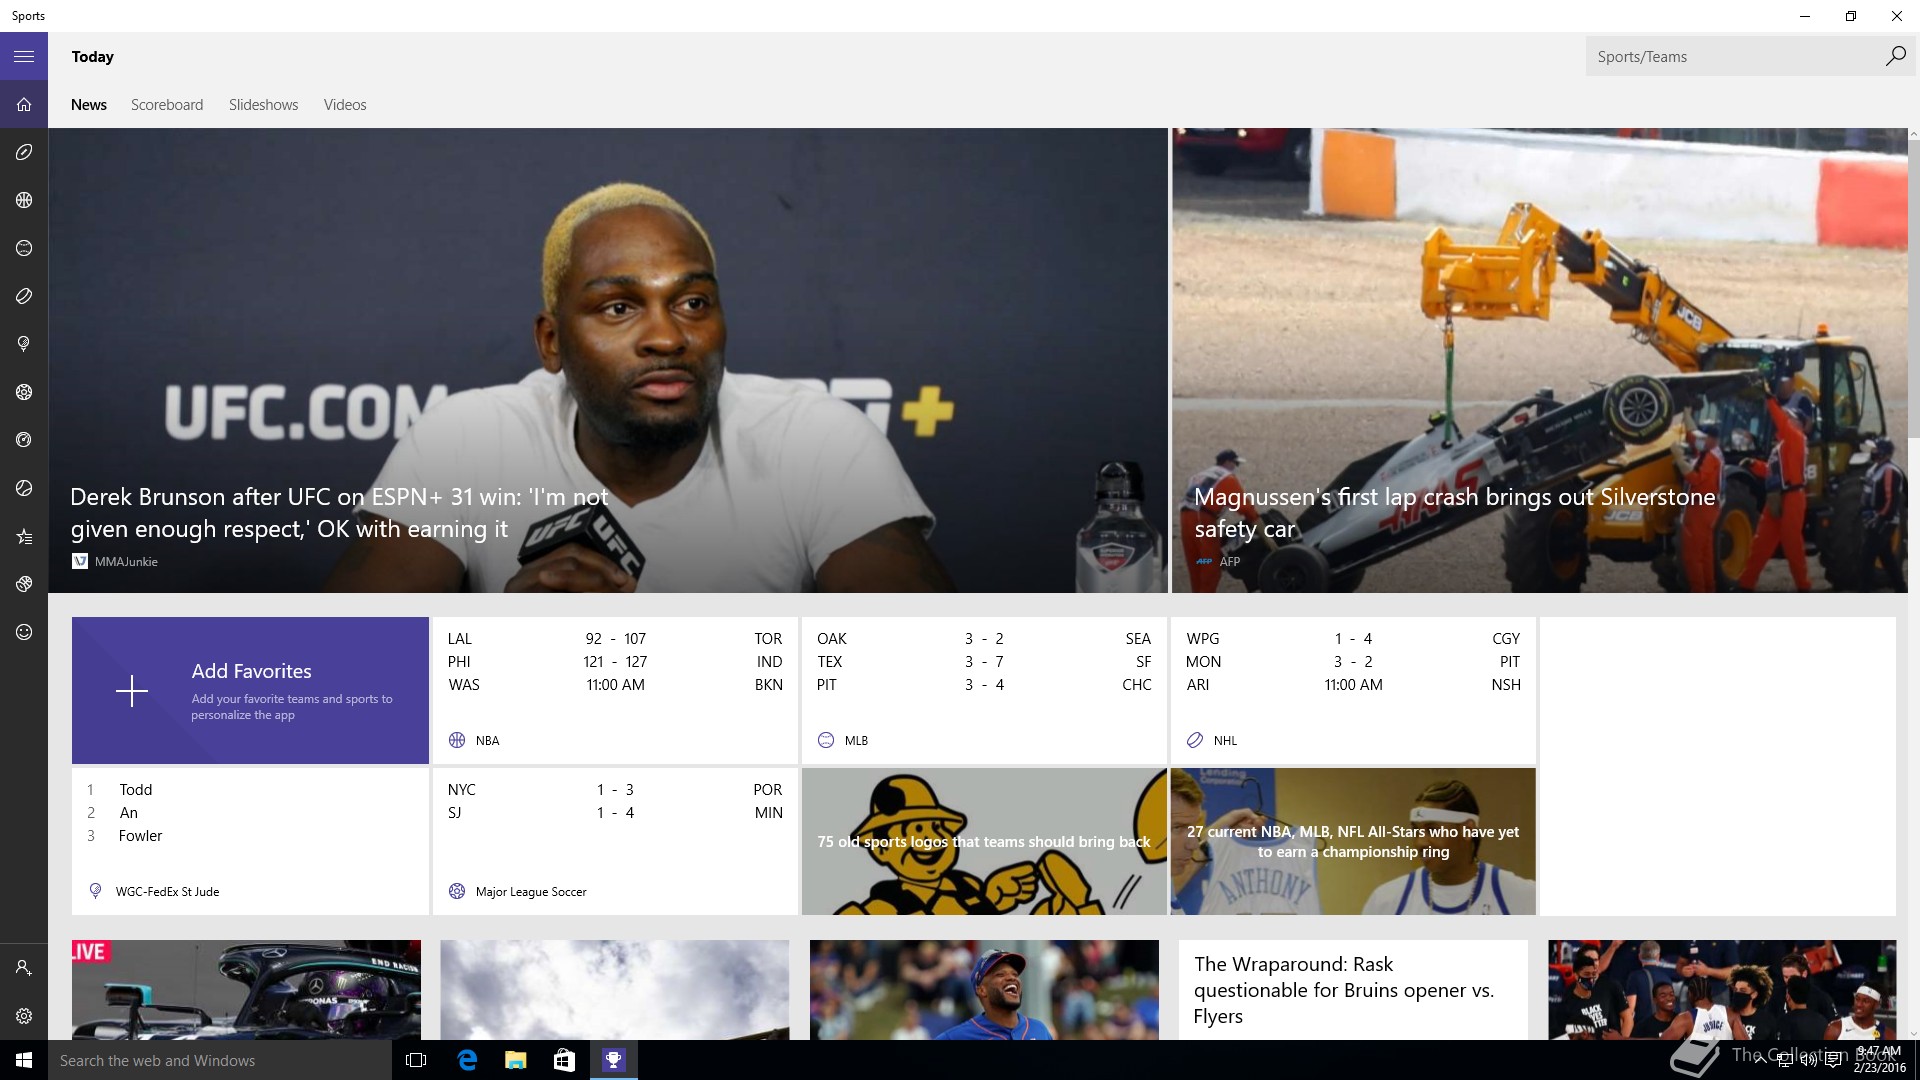Open the cloudy sky story thumbnail
This screenshot has height=1080, width=1920.
615,990
